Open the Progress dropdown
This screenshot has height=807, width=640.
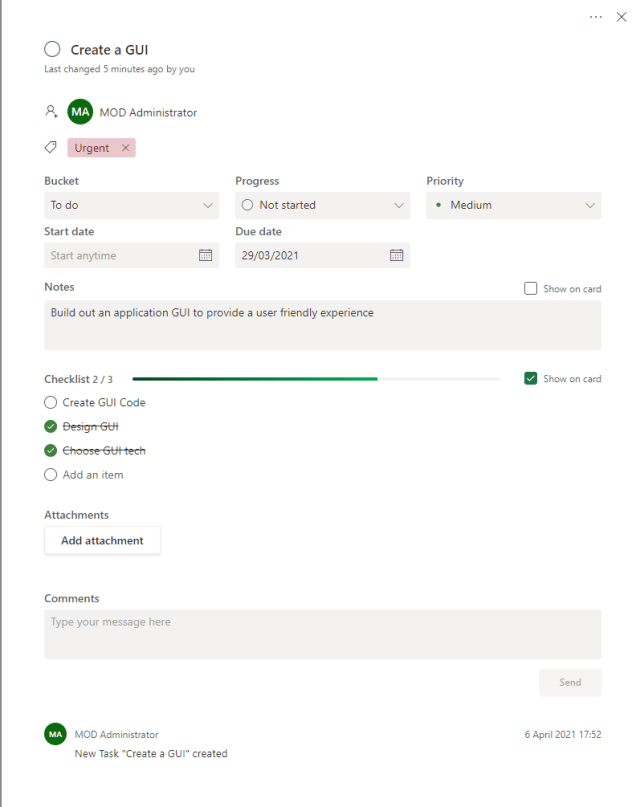(x=322, y=205)
